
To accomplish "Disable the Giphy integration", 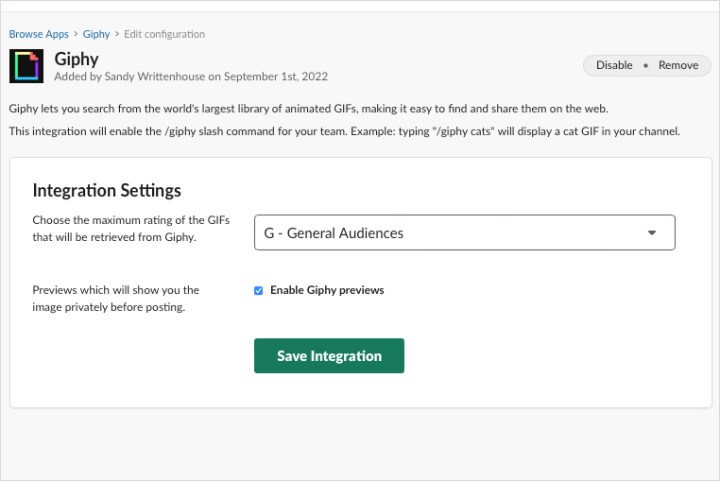I will point(614,65).
